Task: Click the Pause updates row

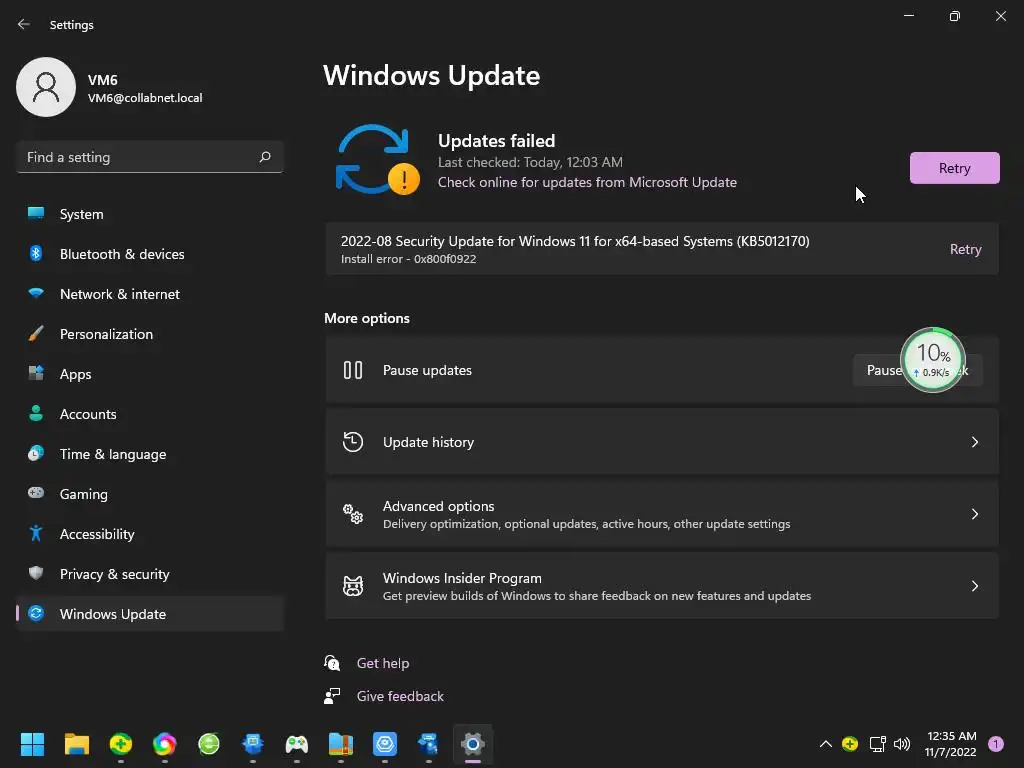Action: pos(662,370)
